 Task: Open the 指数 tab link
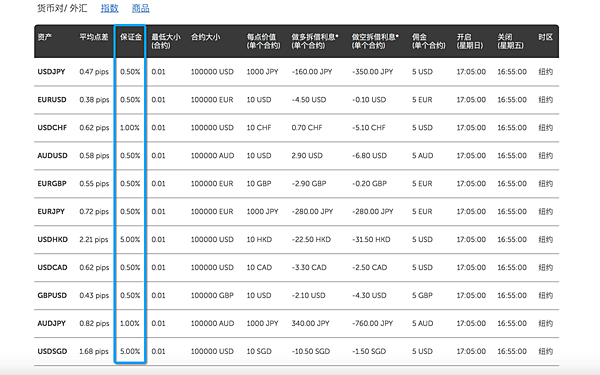(x=109, y=8)
